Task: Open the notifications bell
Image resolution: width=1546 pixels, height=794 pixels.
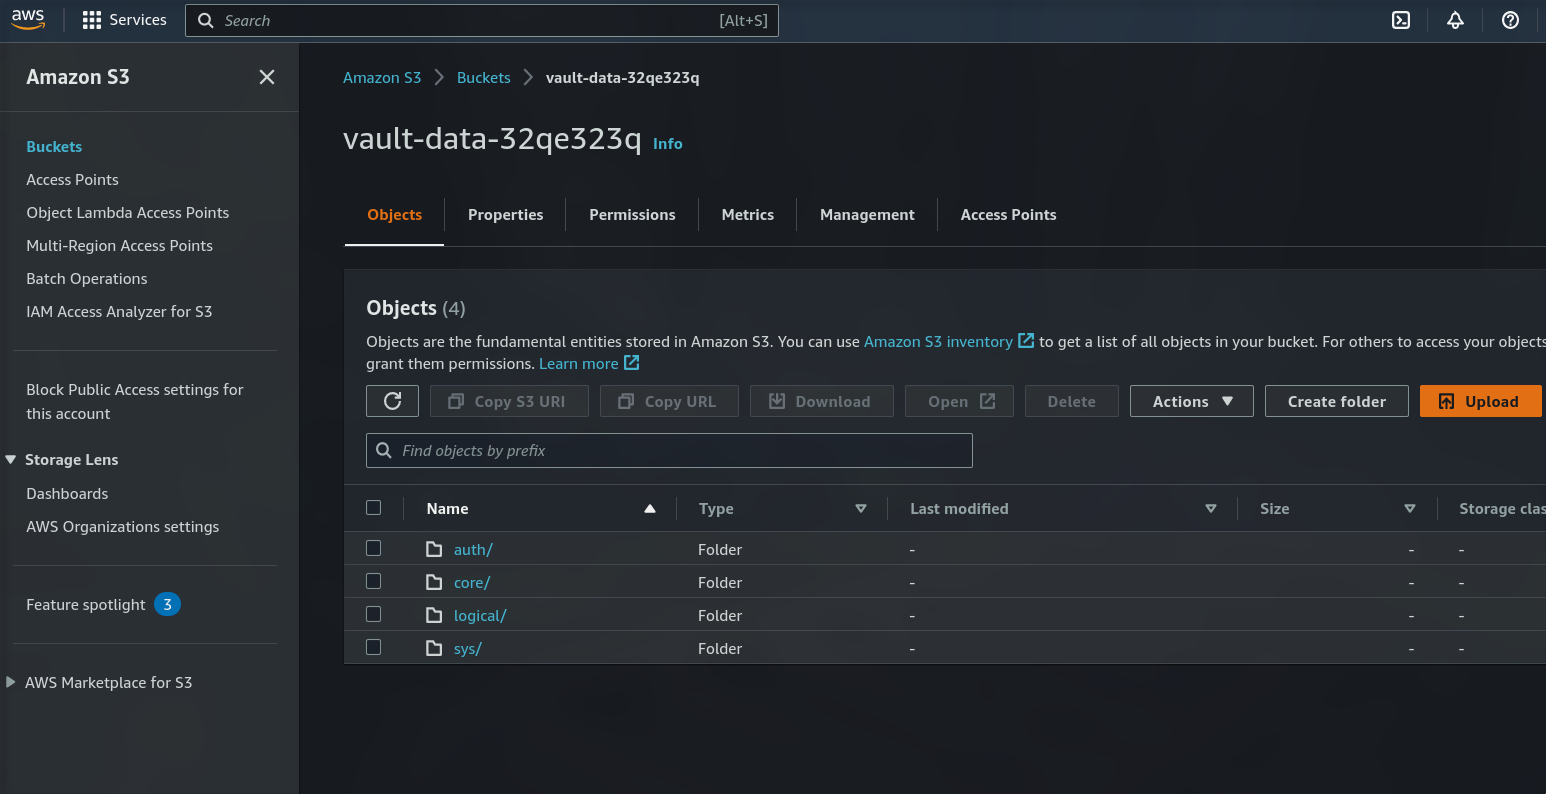Action: coord(1455,20)
